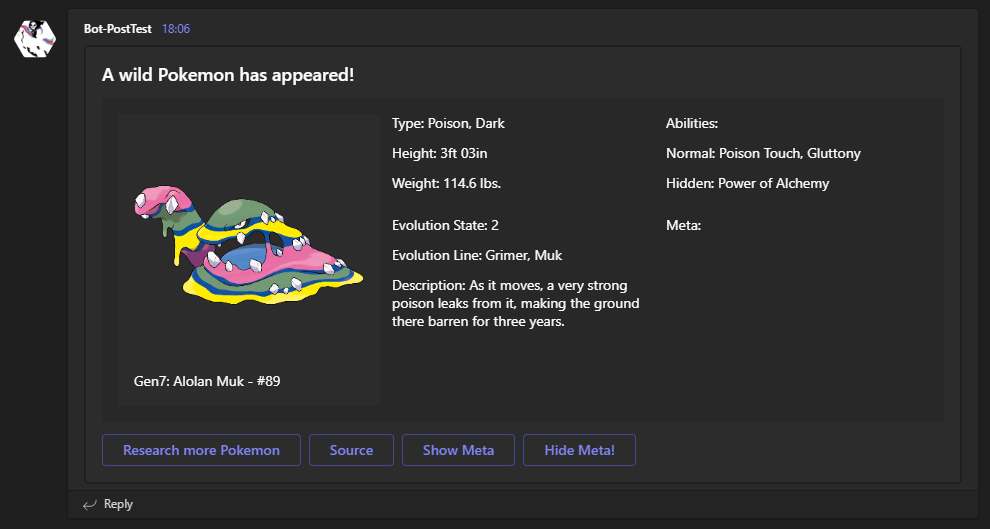Open the Bot-PostTest sender name
Image resolution: width=990 pixels, height=529 pixels.
coord(117,28)
